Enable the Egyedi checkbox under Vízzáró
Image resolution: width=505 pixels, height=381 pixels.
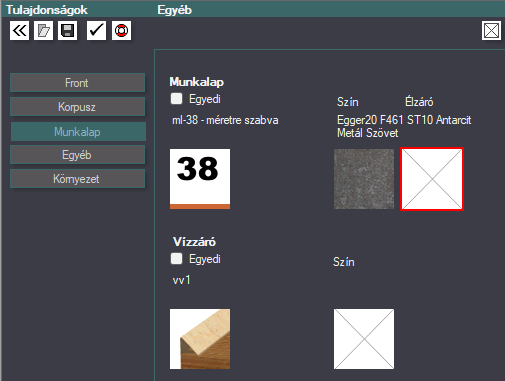pos(176,259)
